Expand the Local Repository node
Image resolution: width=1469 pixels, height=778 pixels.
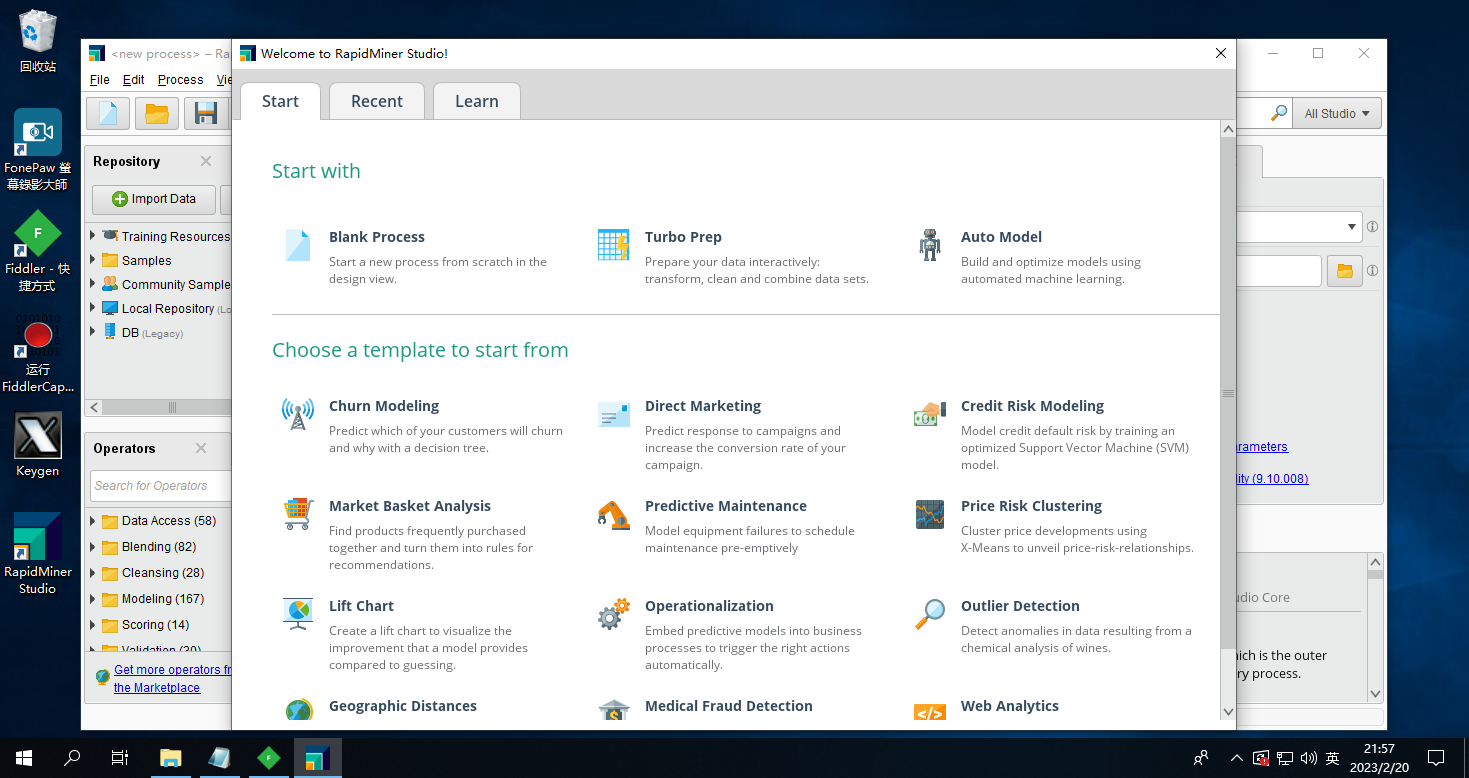tap(93, 308)
